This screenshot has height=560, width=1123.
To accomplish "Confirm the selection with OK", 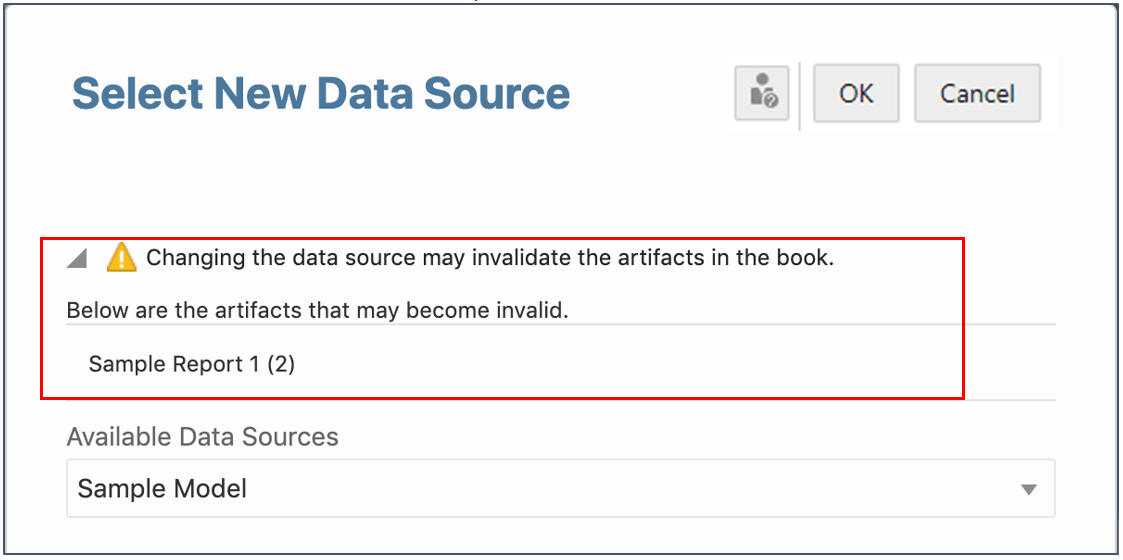I will (x=856, y=94).
